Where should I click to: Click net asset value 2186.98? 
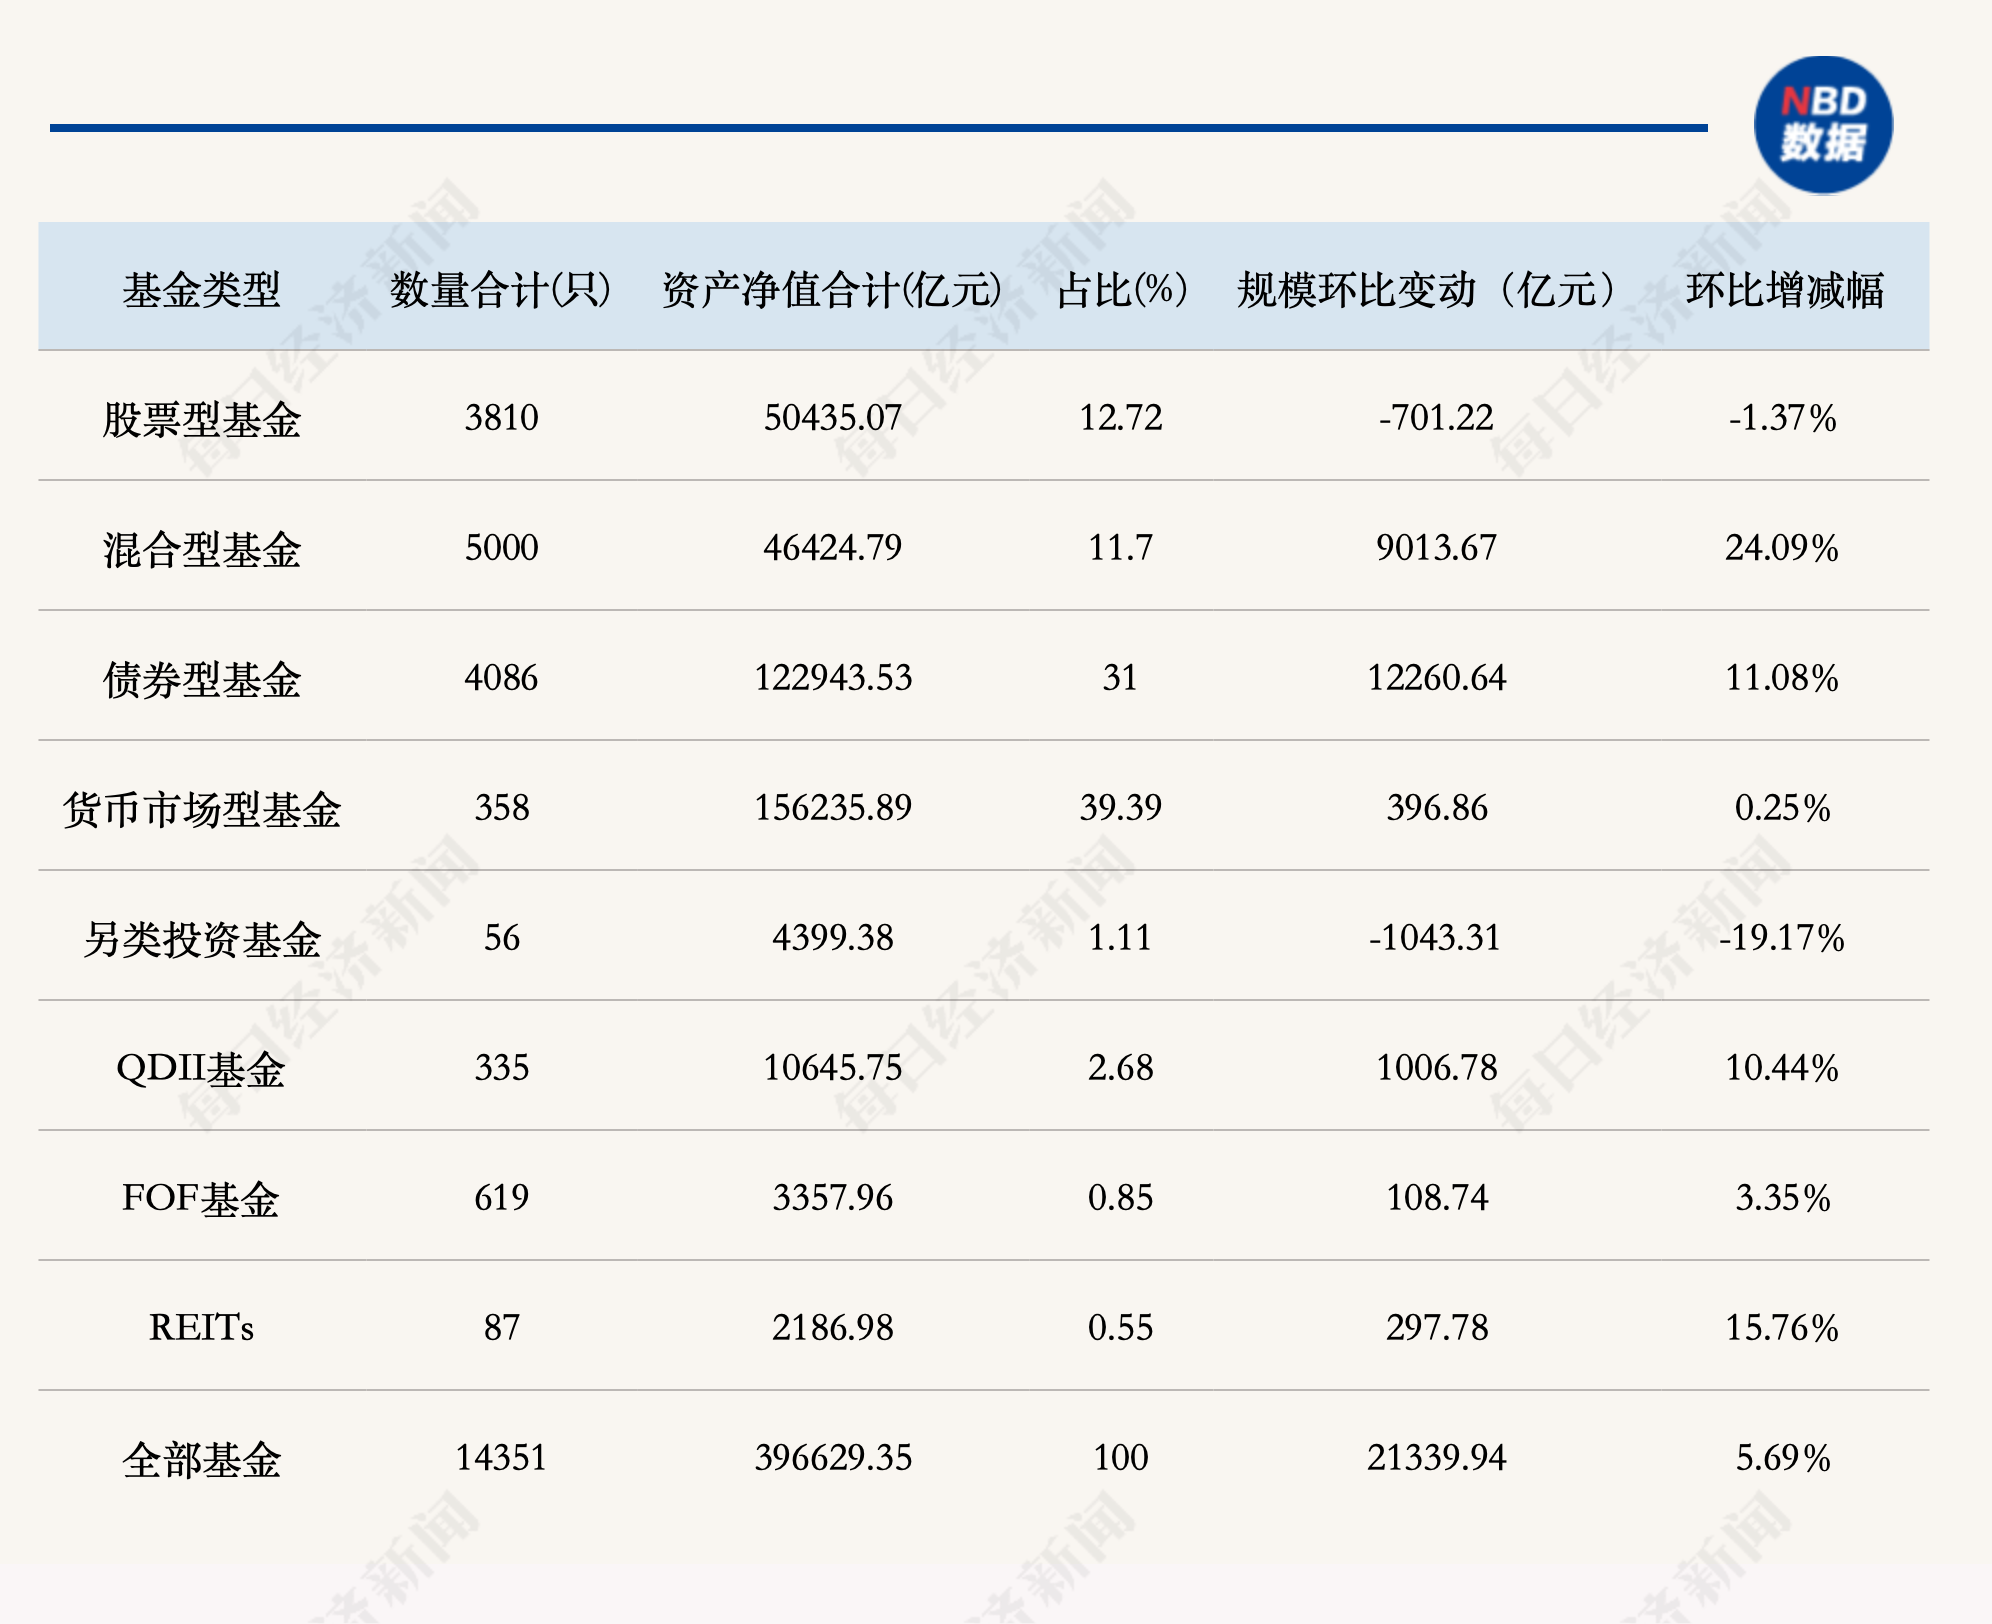[x=832, y=1327]
